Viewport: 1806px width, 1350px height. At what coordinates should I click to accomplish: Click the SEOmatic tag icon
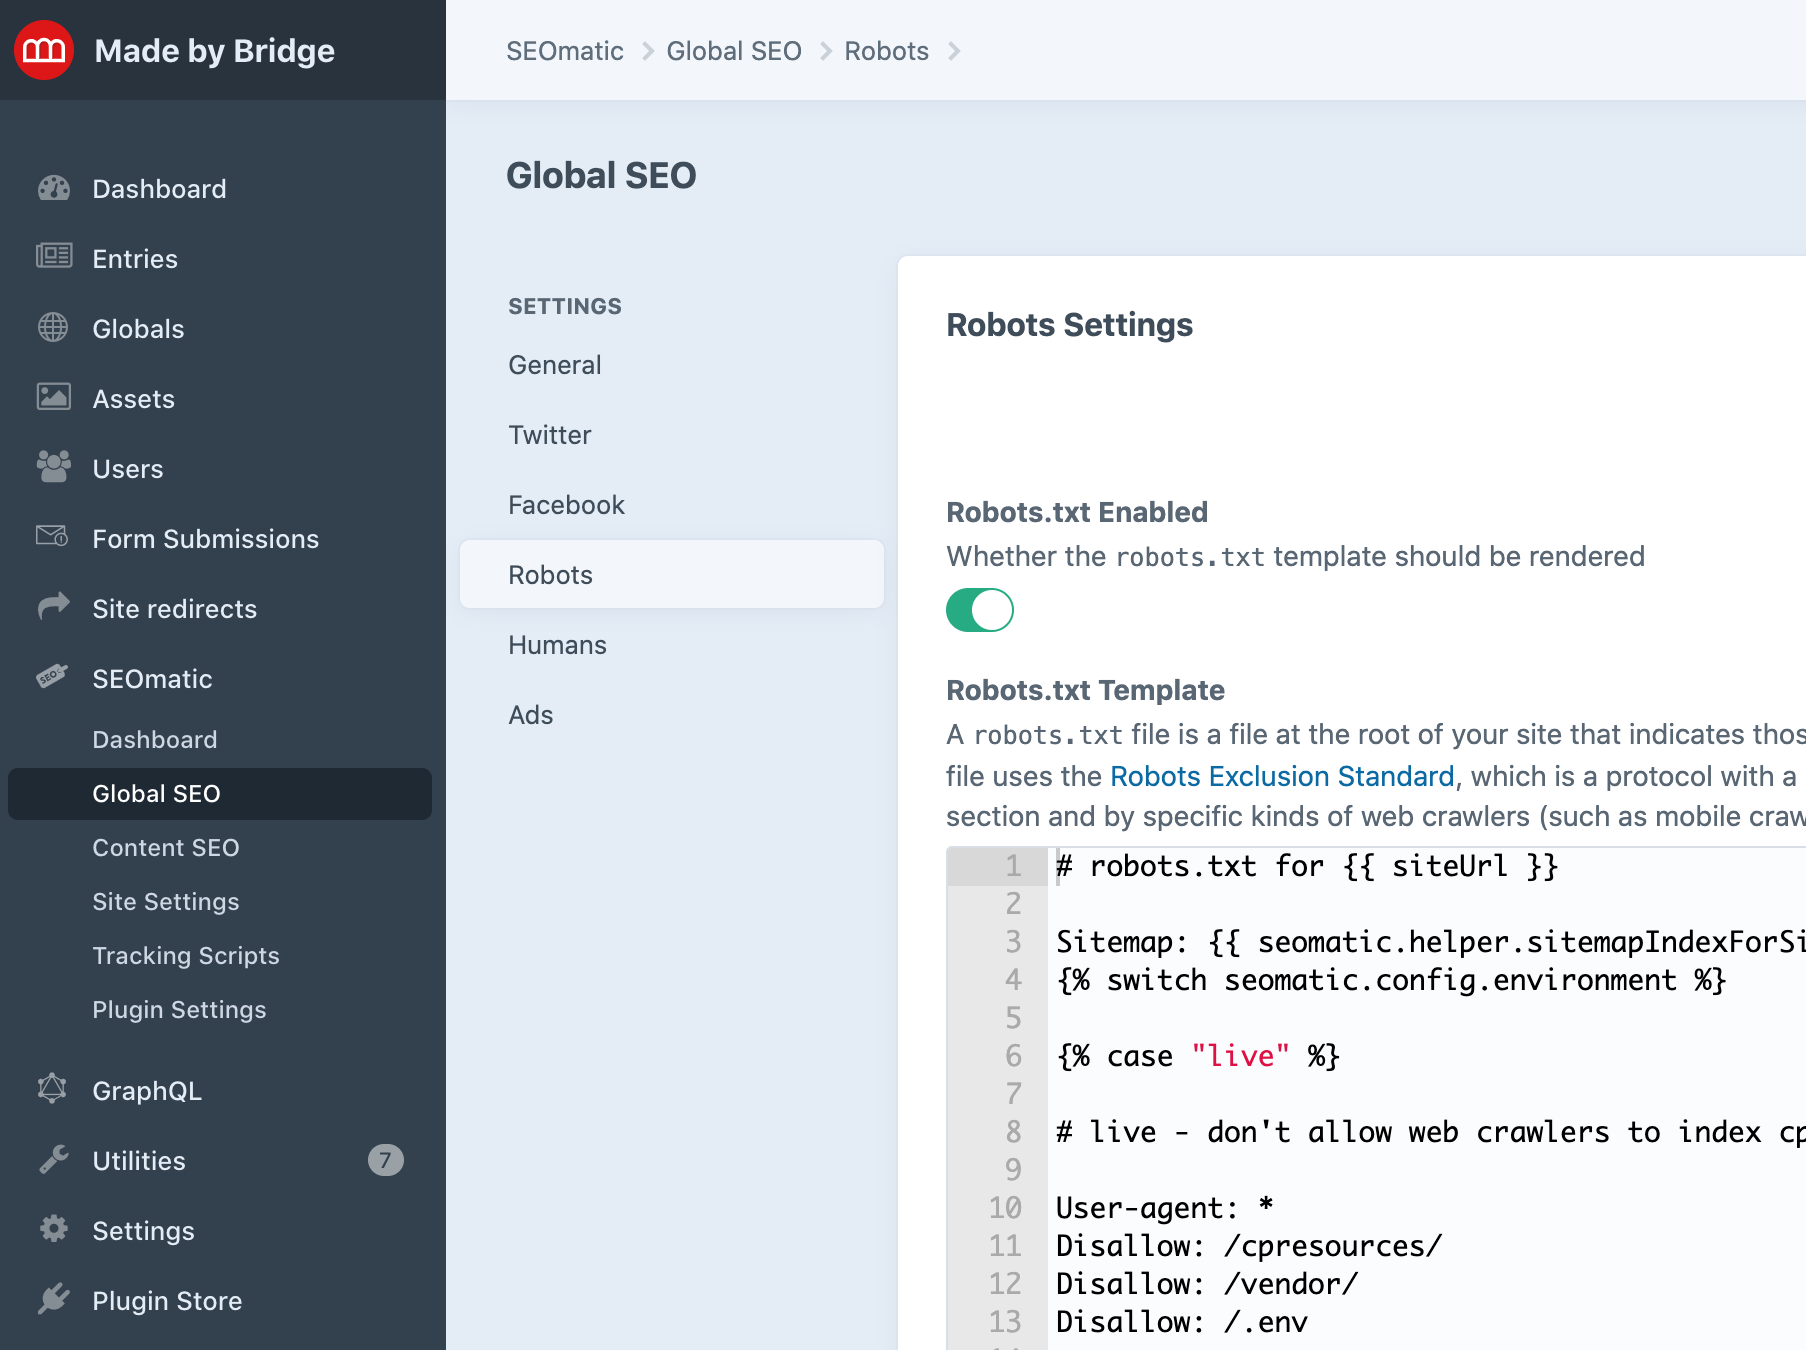(53, 677)
